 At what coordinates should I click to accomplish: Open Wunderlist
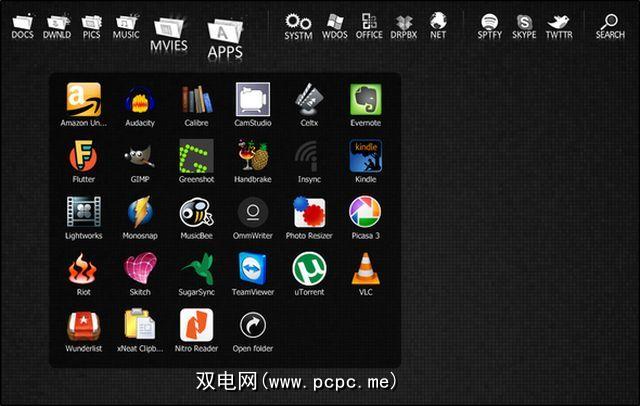click(84, 330)
